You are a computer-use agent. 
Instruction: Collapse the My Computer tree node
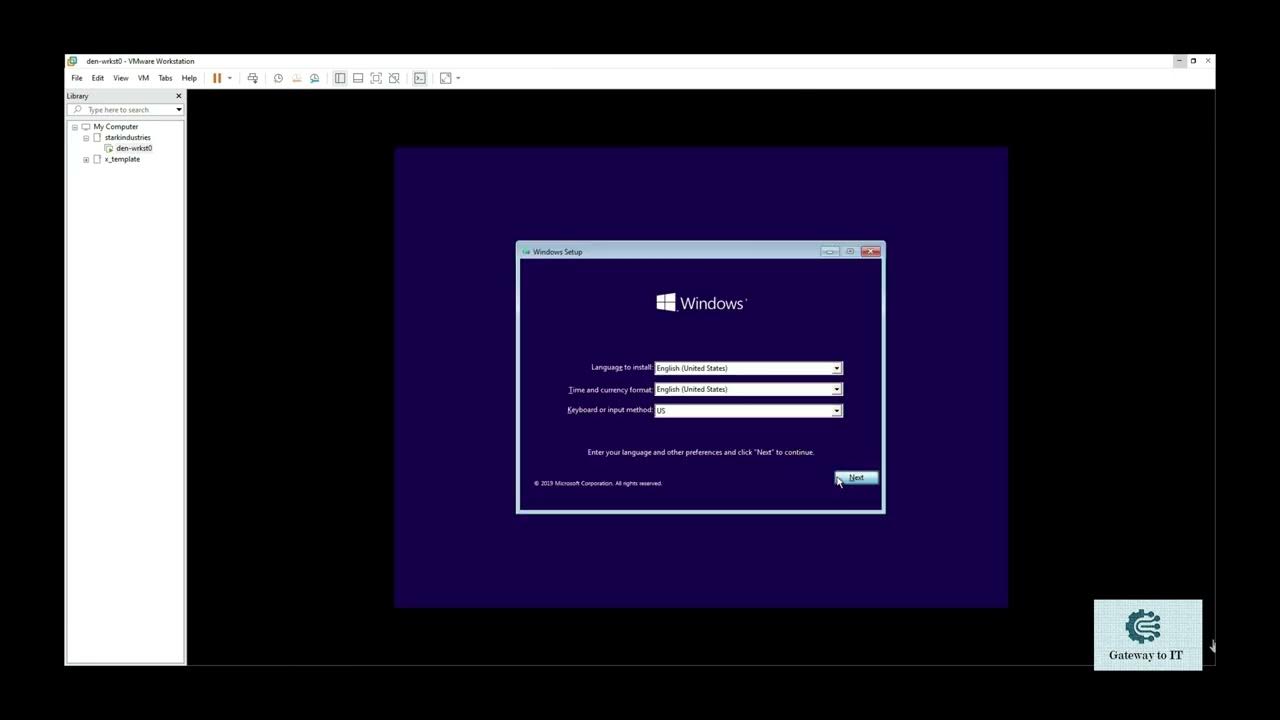pyautogui.click(x=74, y=127)
